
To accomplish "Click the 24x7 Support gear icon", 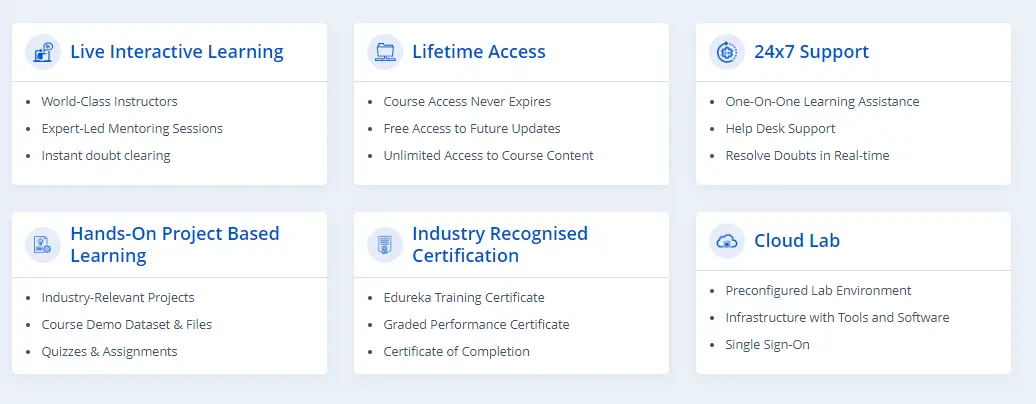I will click(x=727, y=52).
